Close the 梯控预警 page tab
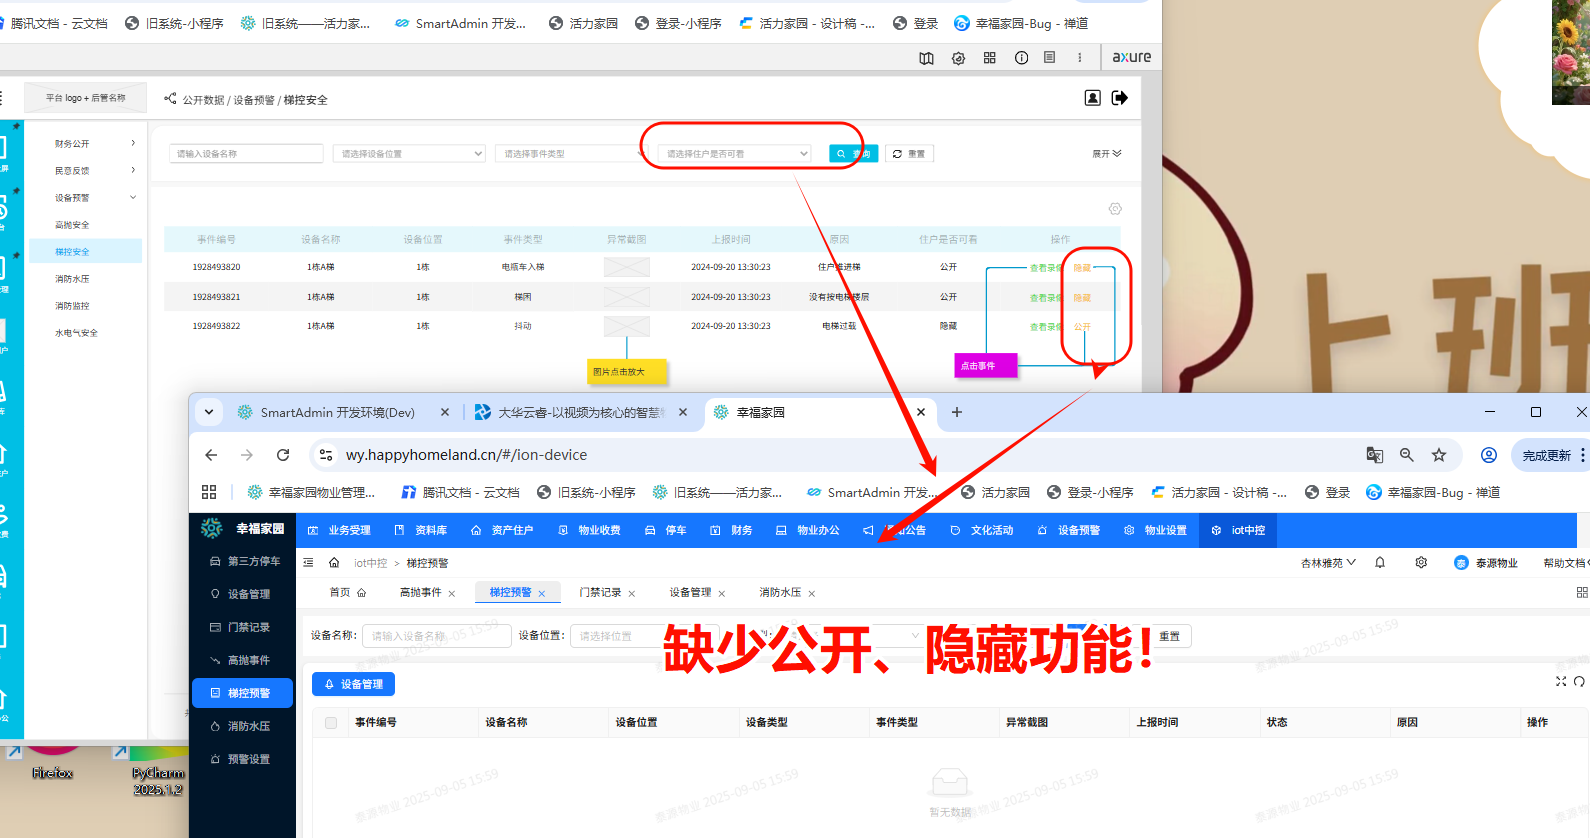 tap(542, 594)
